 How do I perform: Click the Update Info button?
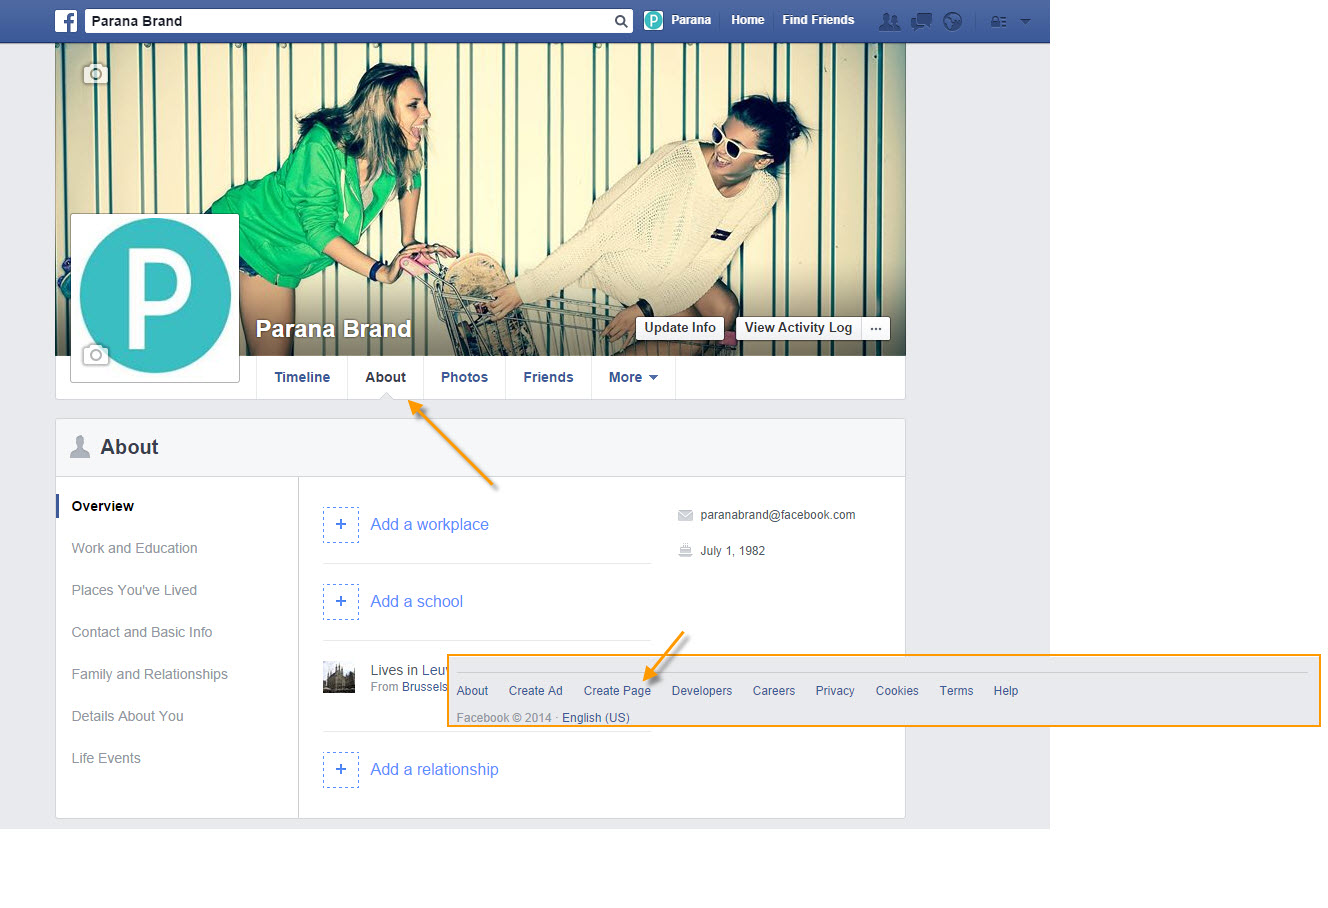click(680, 328)
